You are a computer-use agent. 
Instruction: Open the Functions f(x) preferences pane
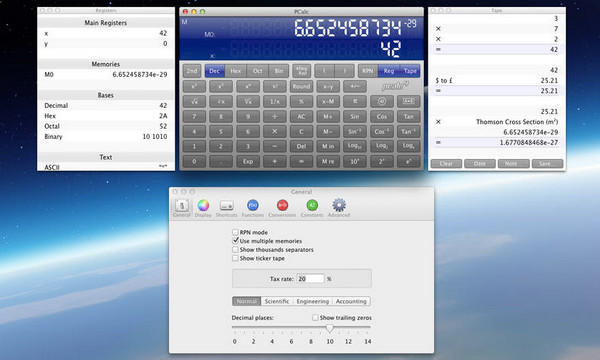[x=253, y=208]
